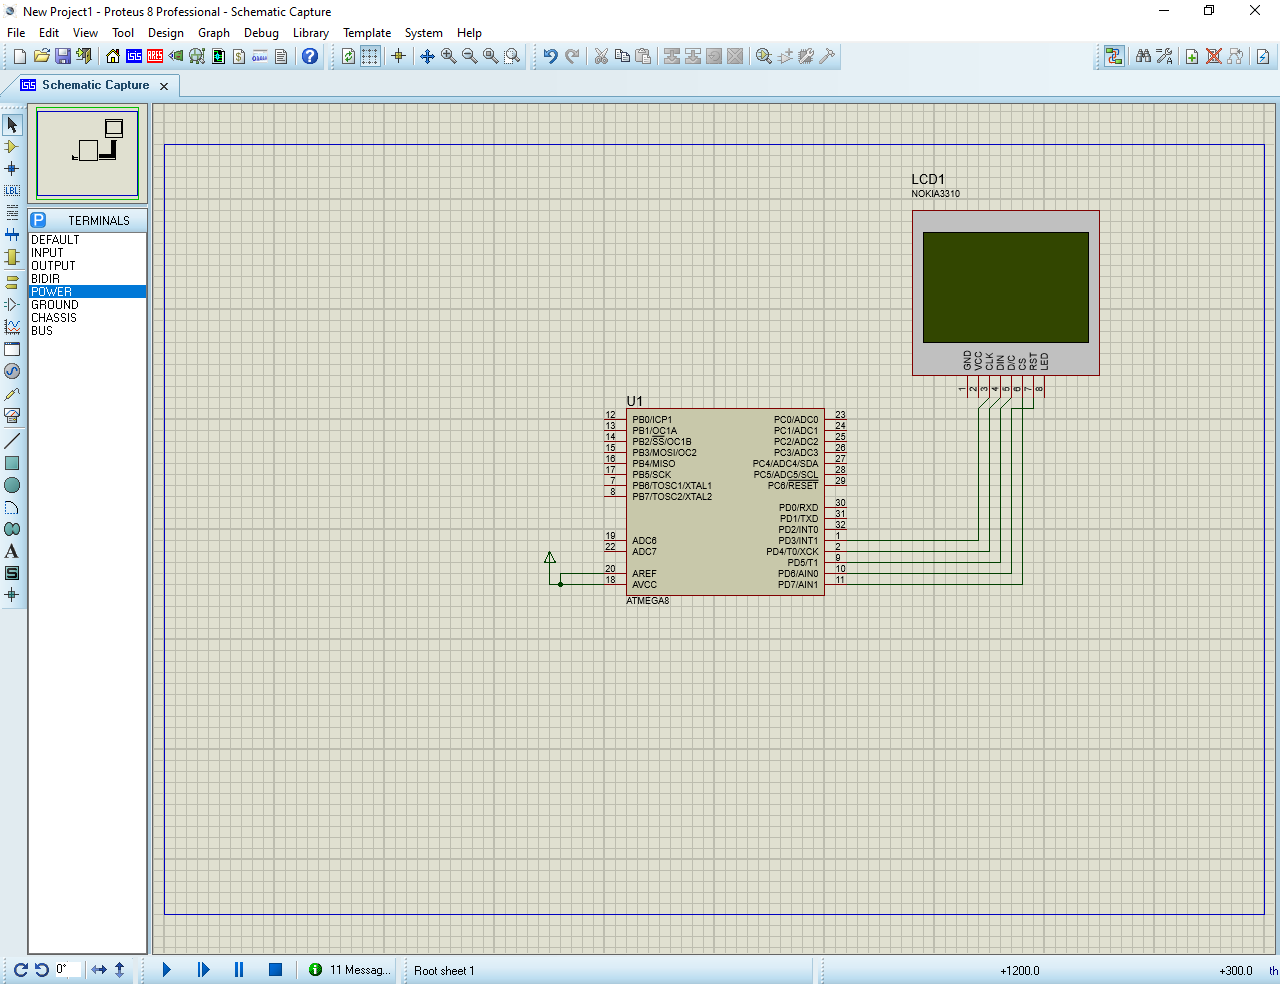1280x984 pixels.
Task: Select Generator Mode sine-wave tool
Action: [x=12, y=371]
